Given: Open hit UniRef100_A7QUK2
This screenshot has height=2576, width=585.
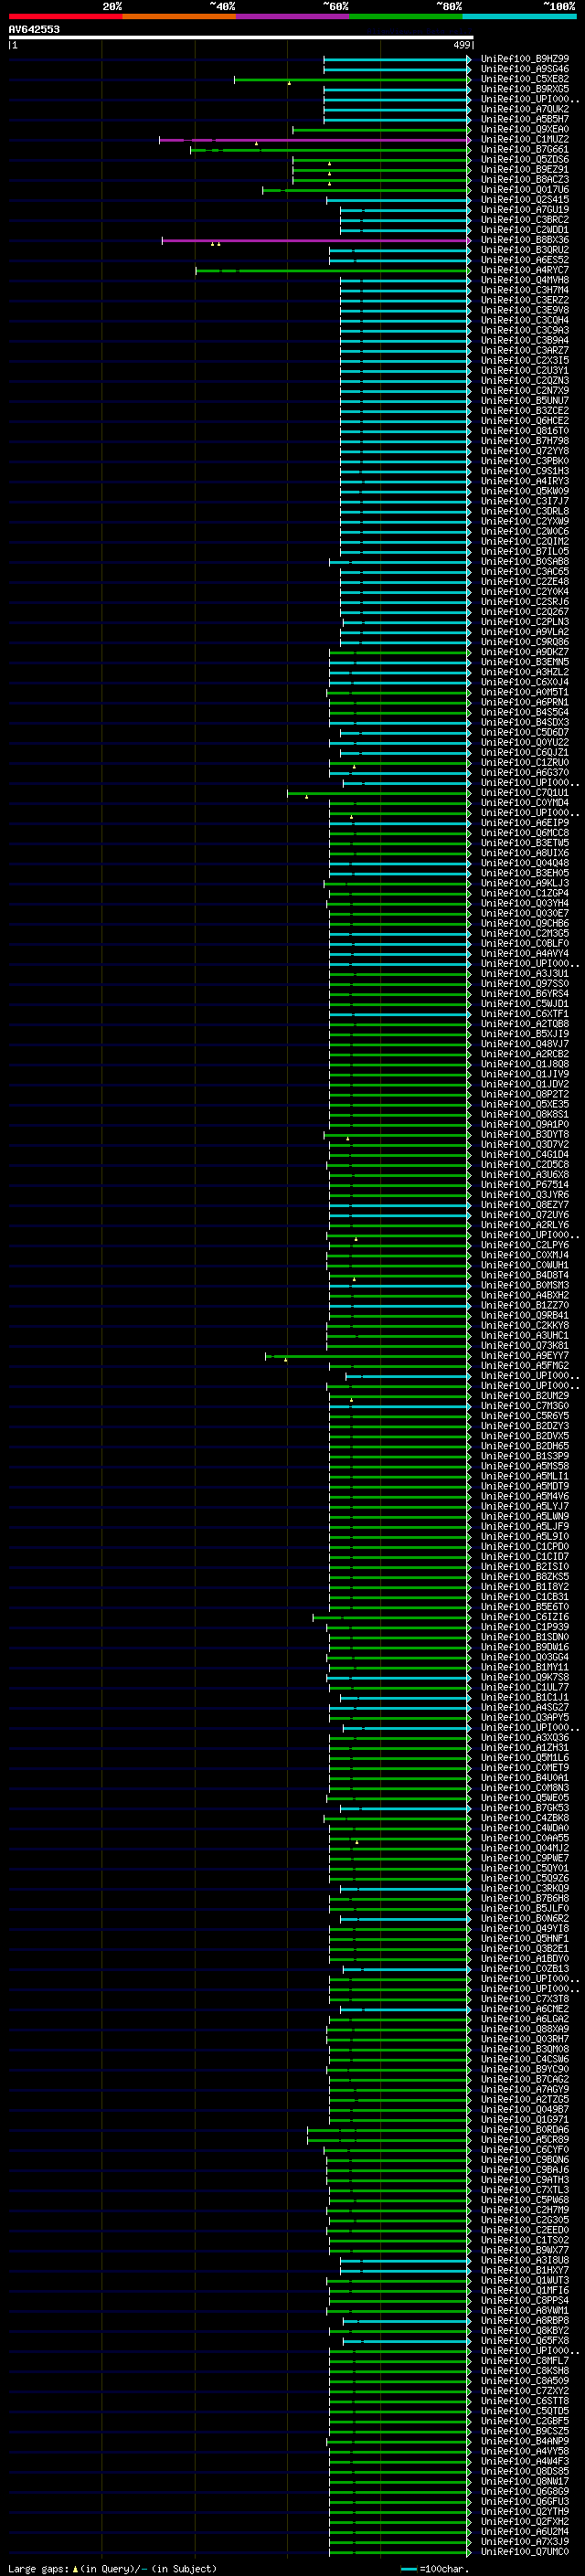Looking at the screenshot, I should (x=525, y=109).
